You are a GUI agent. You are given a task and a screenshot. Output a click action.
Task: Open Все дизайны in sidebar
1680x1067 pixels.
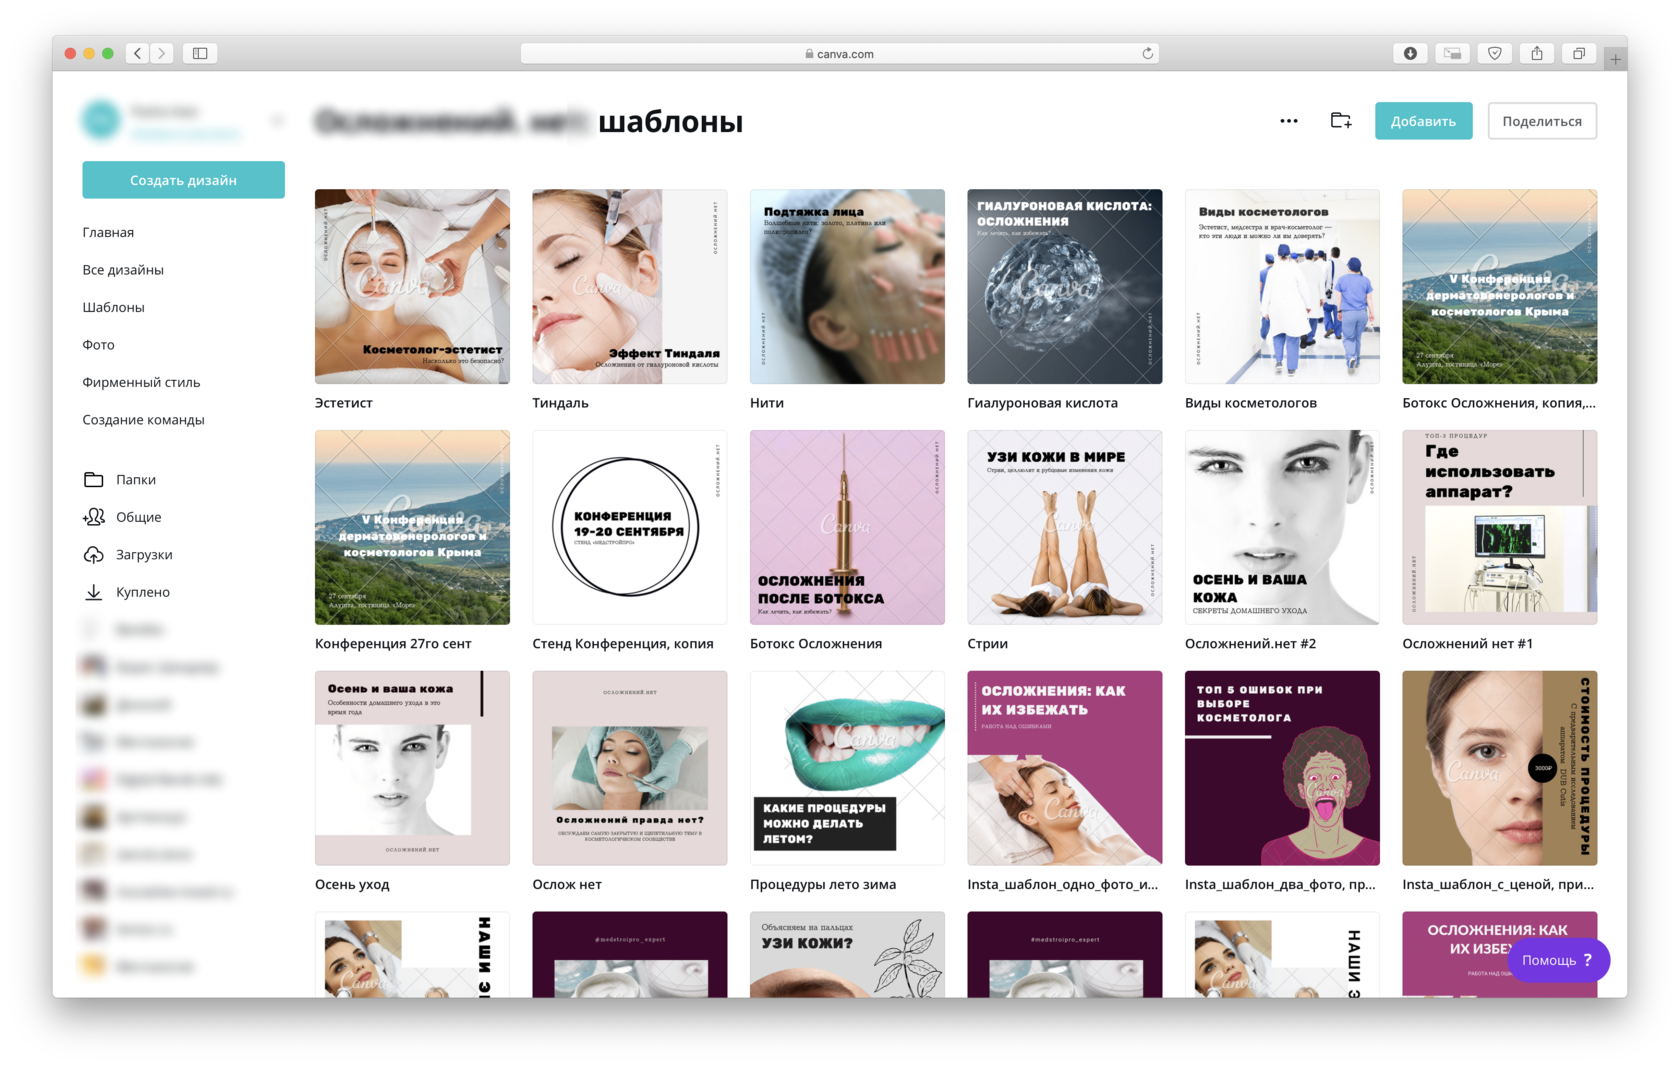coord(123,270)
